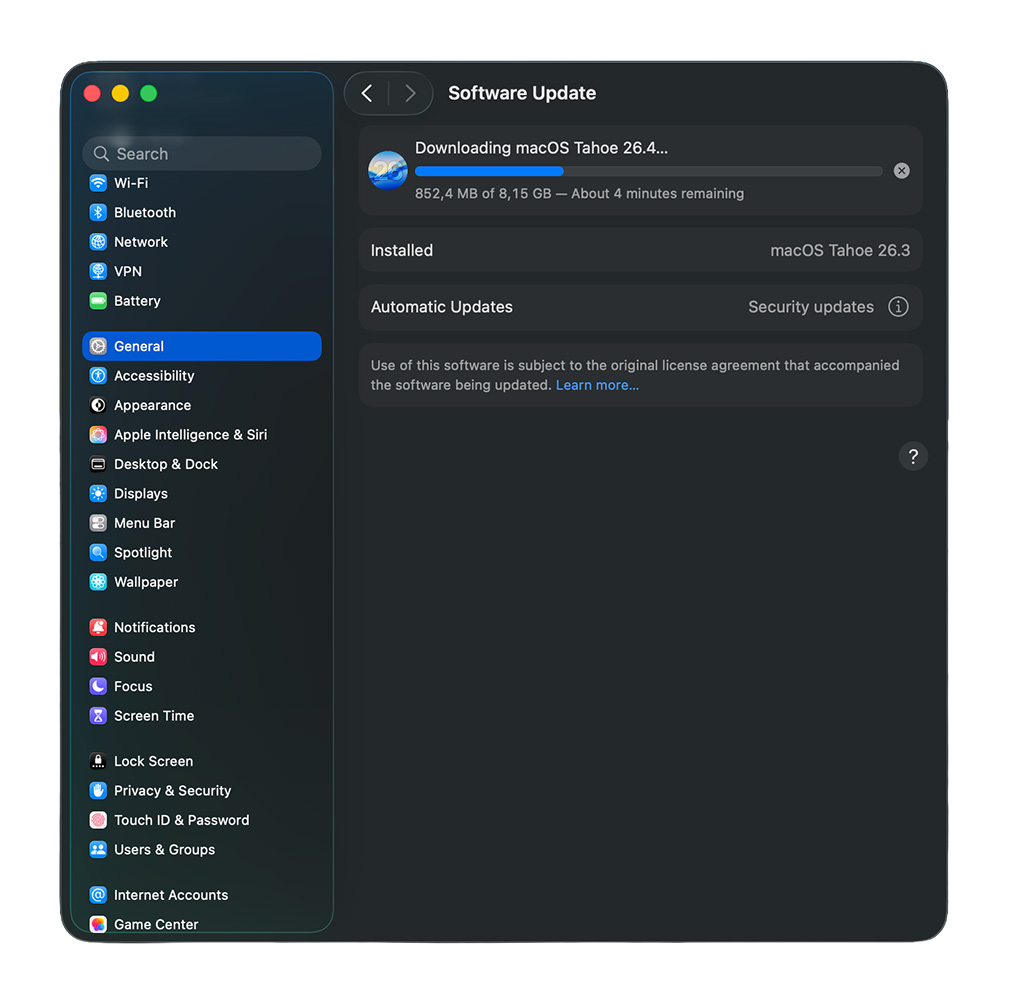Screen dimensions: 1024x998
Task: Click the Battery icon in sidebar
Action: click(98, 300)
